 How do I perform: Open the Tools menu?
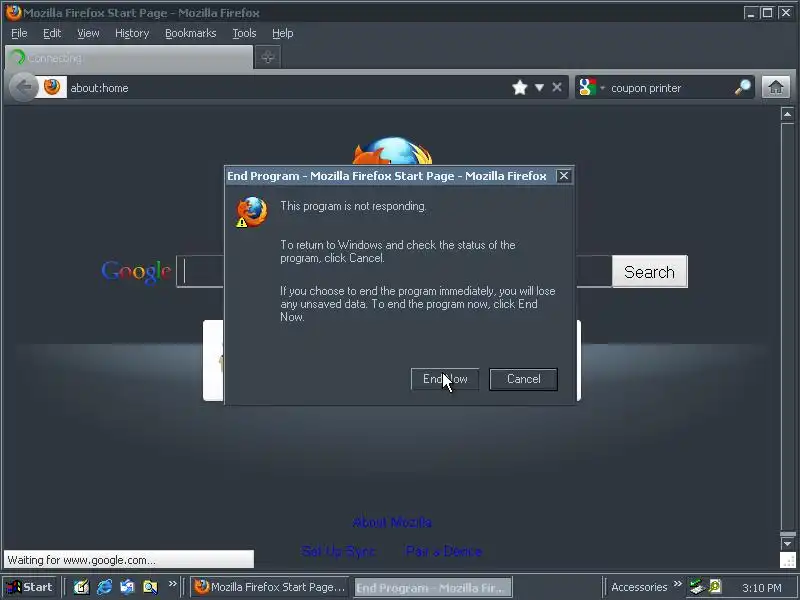pos(244,33)
